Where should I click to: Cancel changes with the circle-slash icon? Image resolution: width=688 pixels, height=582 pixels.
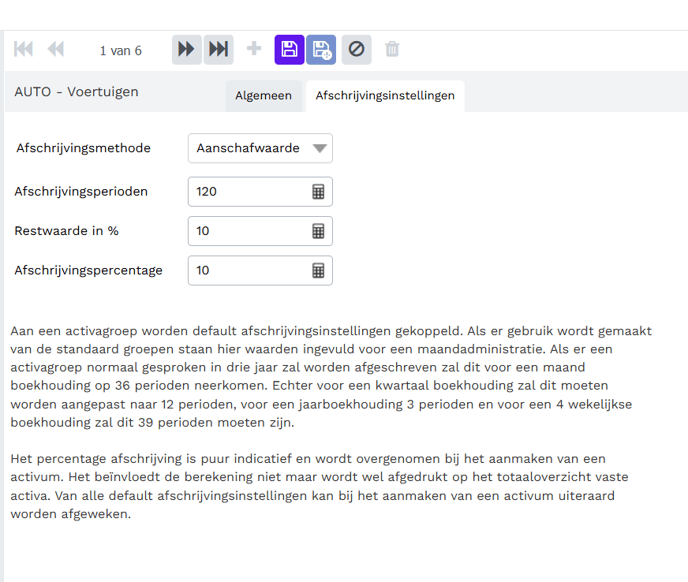(356, 49)
